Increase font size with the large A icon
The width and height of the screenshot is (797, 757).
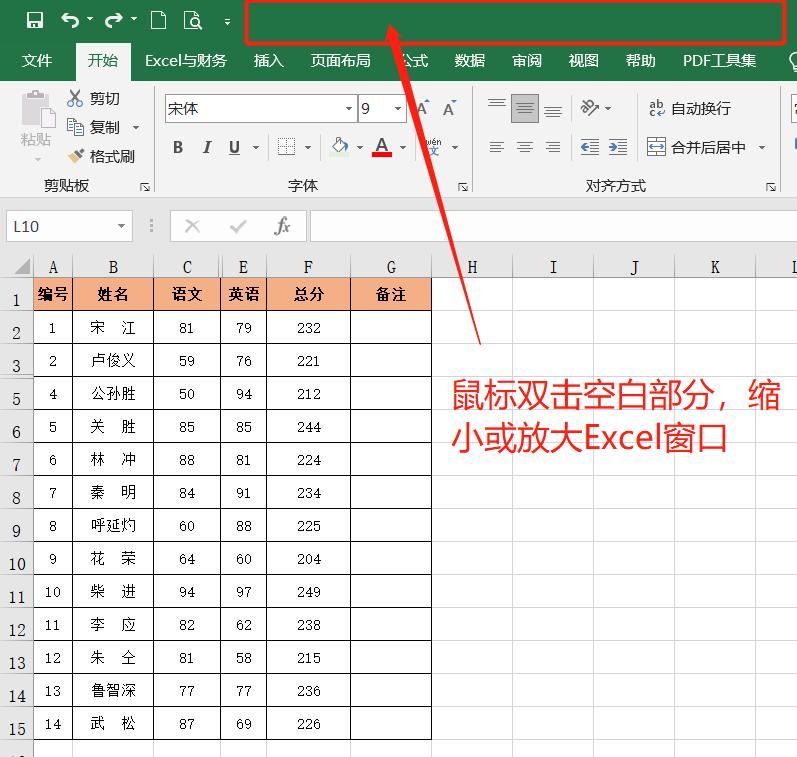point(422,108)
